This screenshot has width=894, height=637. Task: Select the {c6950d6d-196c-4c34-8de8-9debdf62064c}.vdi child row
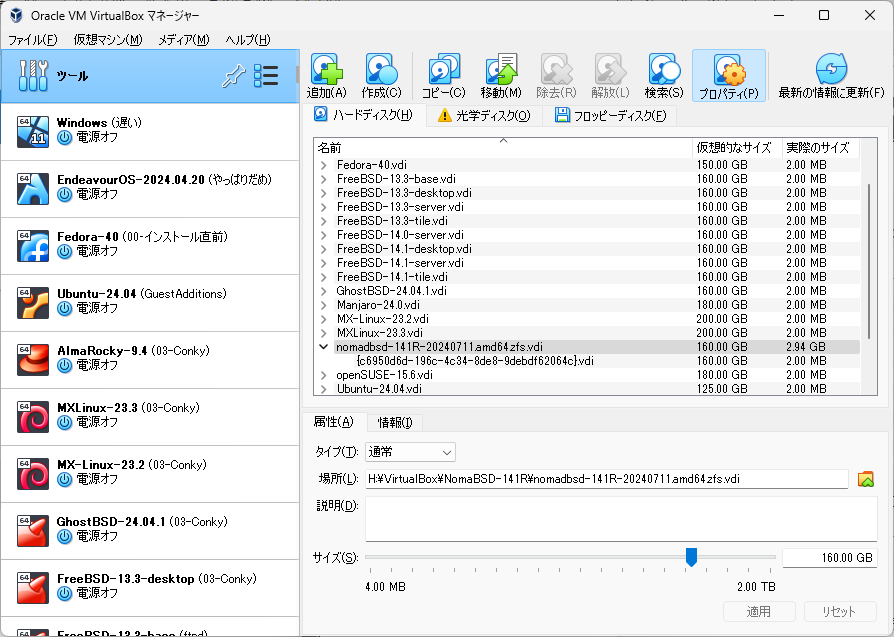(x=475, y=361)
